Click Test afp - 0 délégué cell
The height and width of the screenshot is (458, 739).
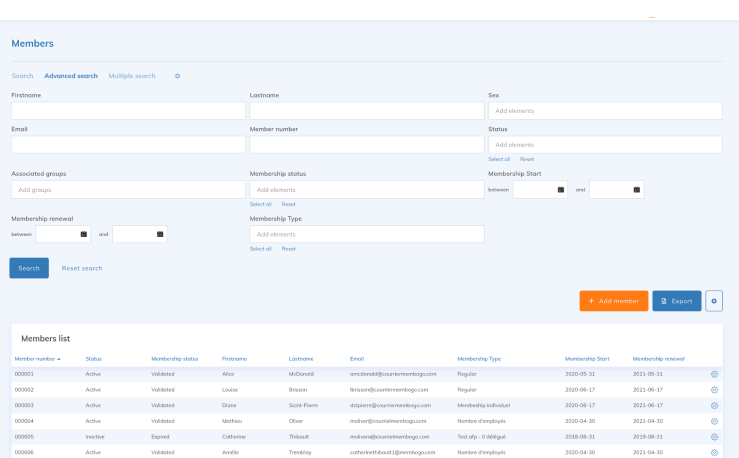pyautogui.click(x=481, y=437)
